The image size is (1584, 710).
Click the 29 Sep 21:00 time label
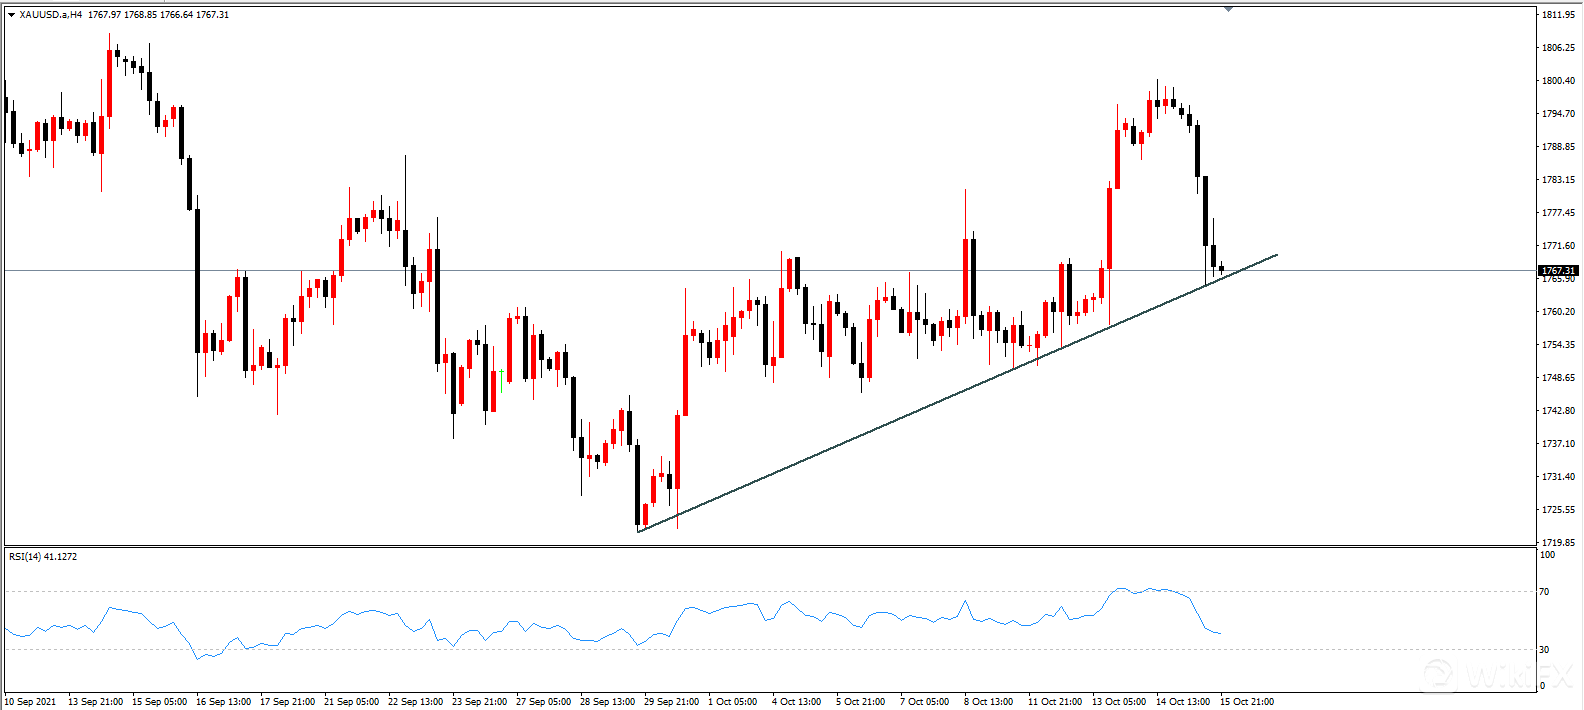[671, 702]
